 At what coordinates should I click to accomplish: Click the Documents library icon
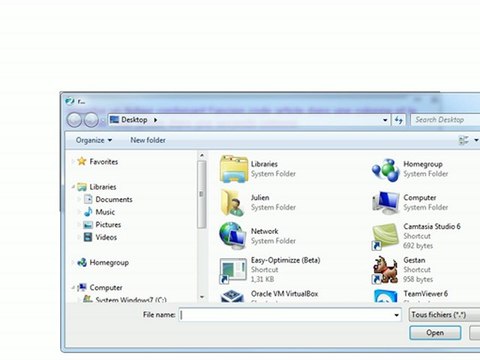88,199
